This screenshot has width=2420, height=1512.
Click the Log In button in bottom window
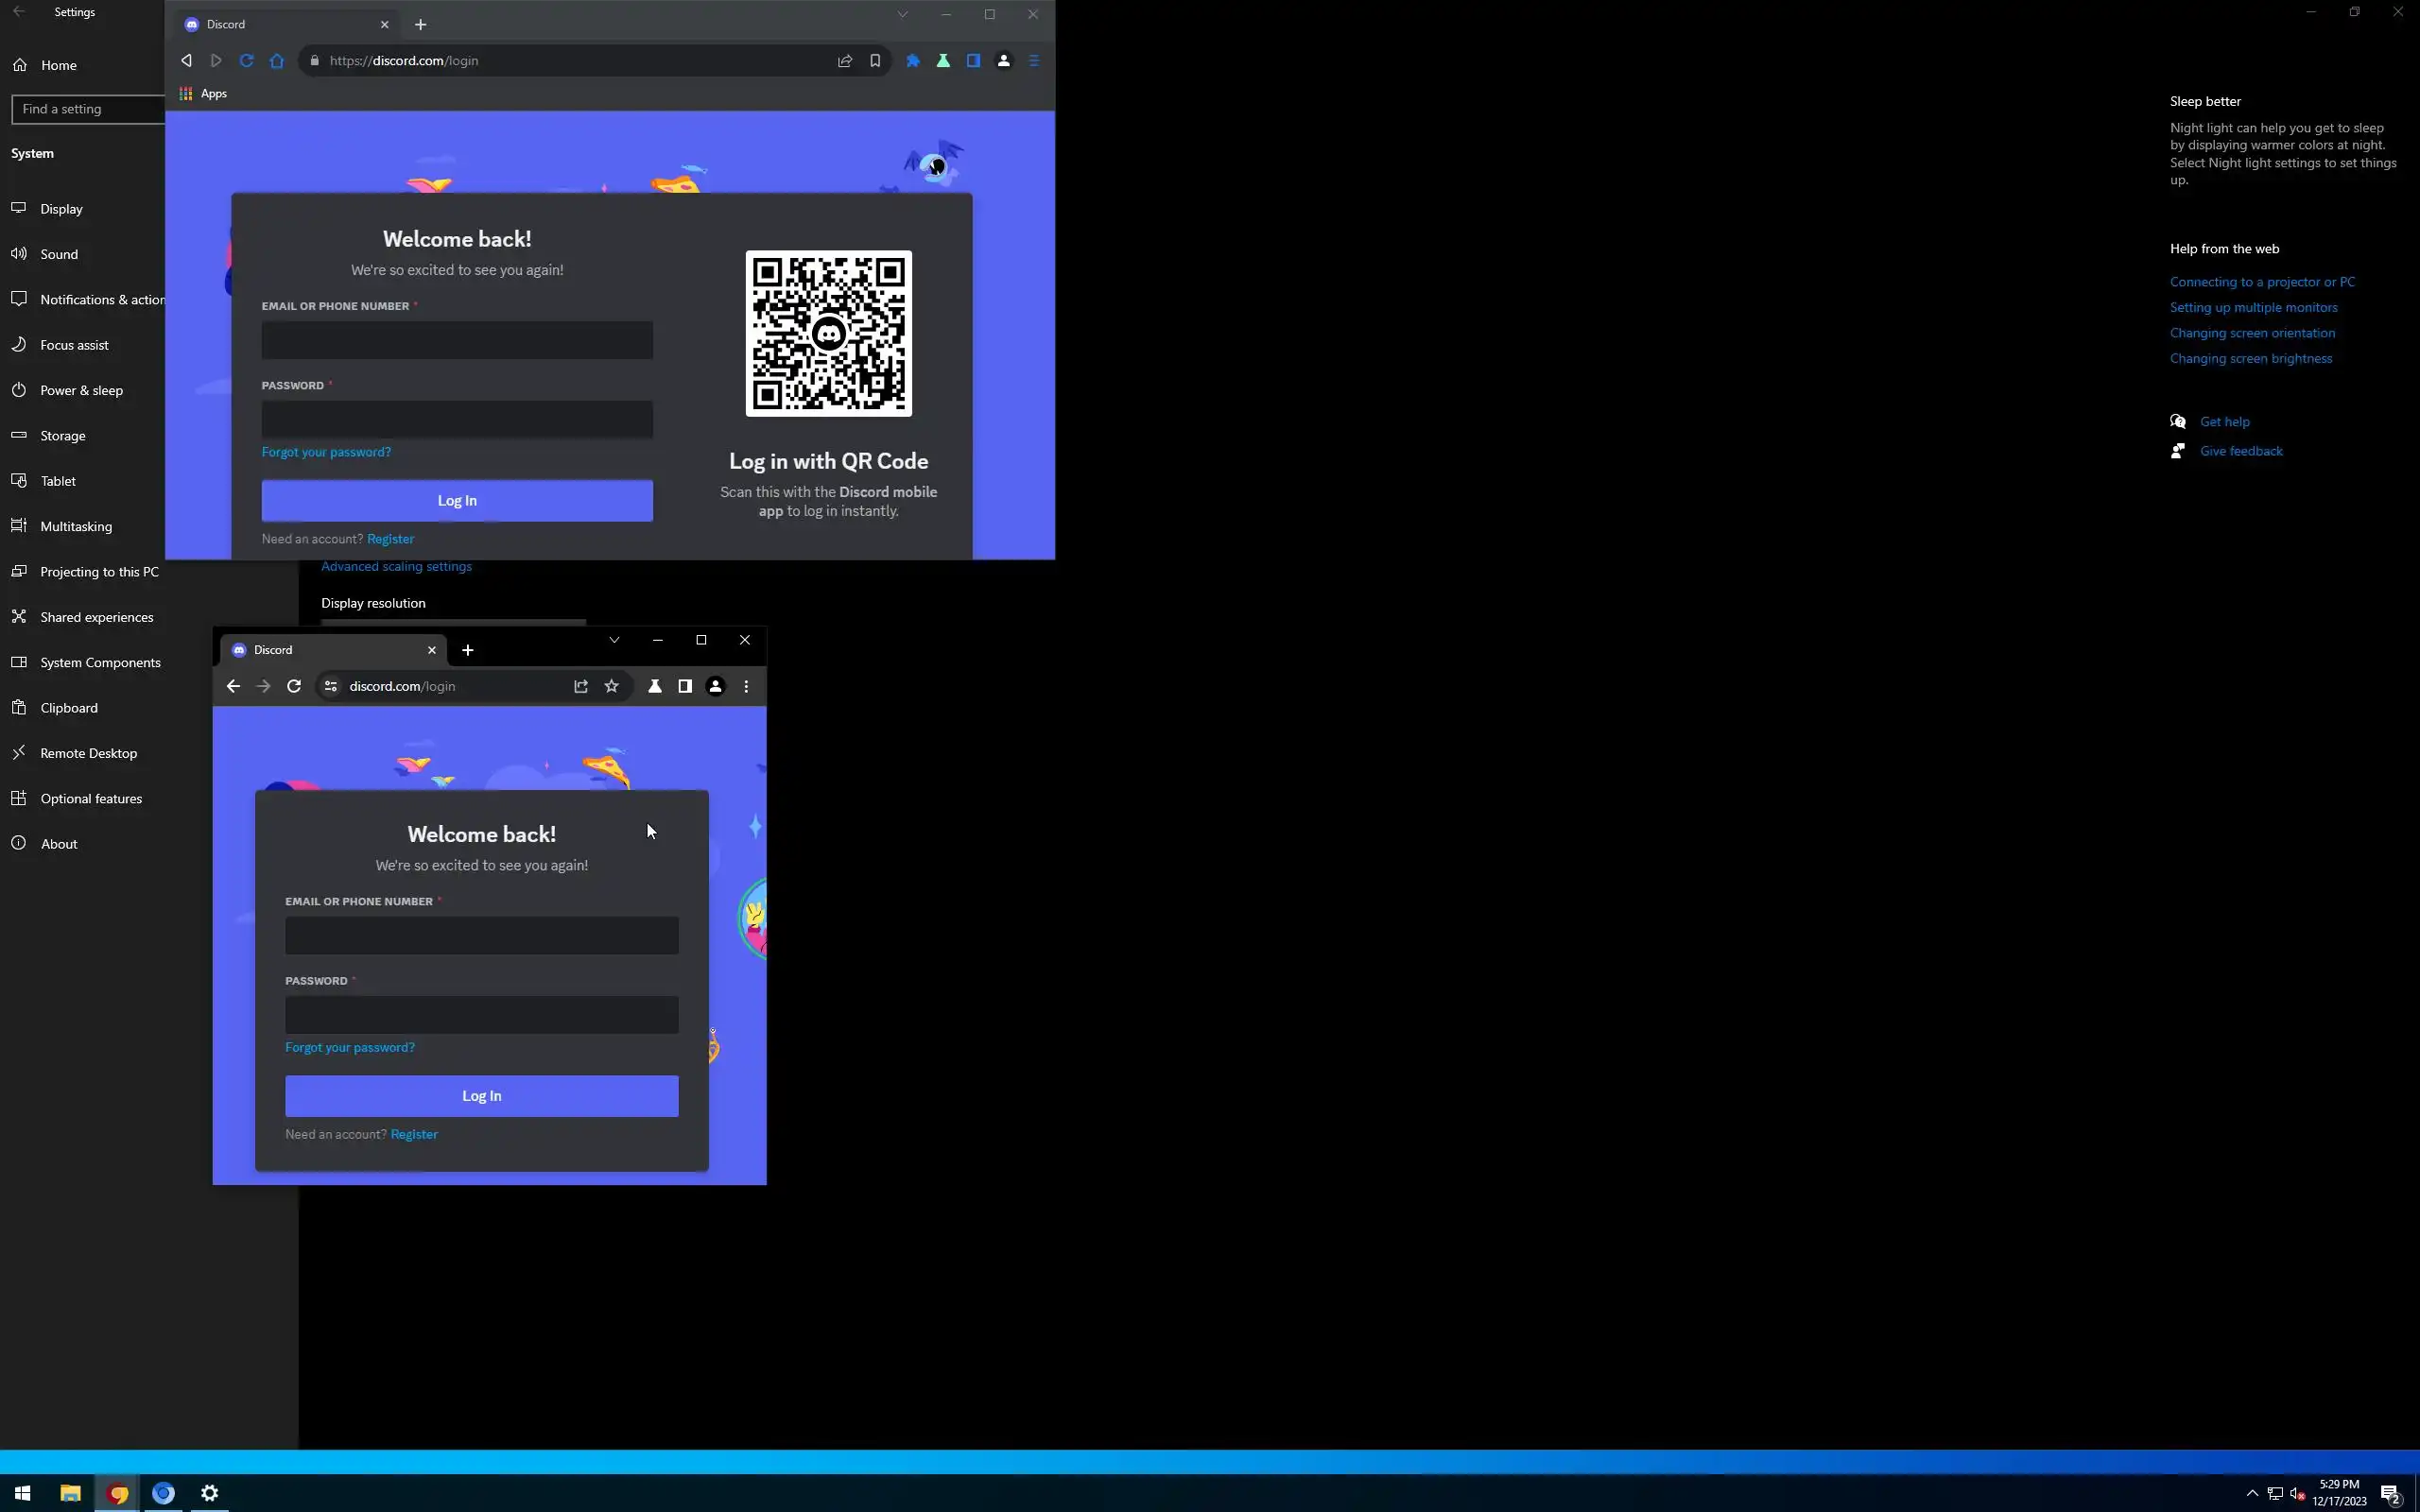(x=481, y=1096)
